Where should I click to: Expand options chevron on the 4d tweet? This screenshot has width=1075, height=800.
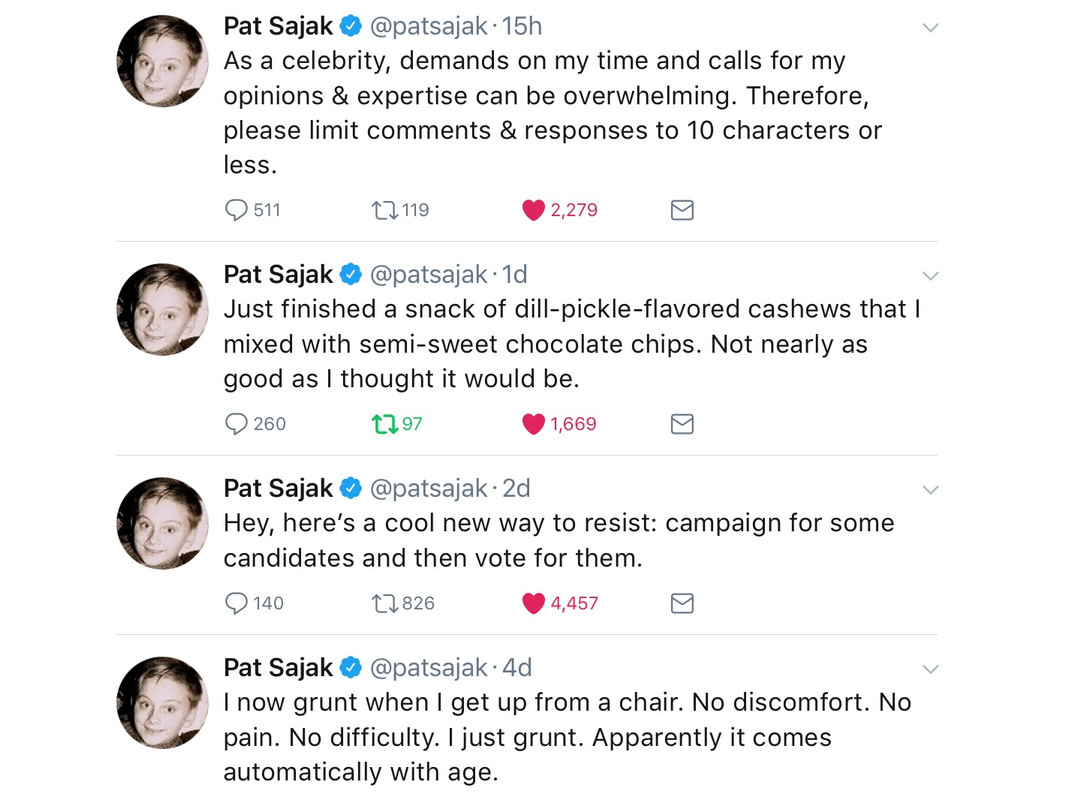(x=930, y=669)
